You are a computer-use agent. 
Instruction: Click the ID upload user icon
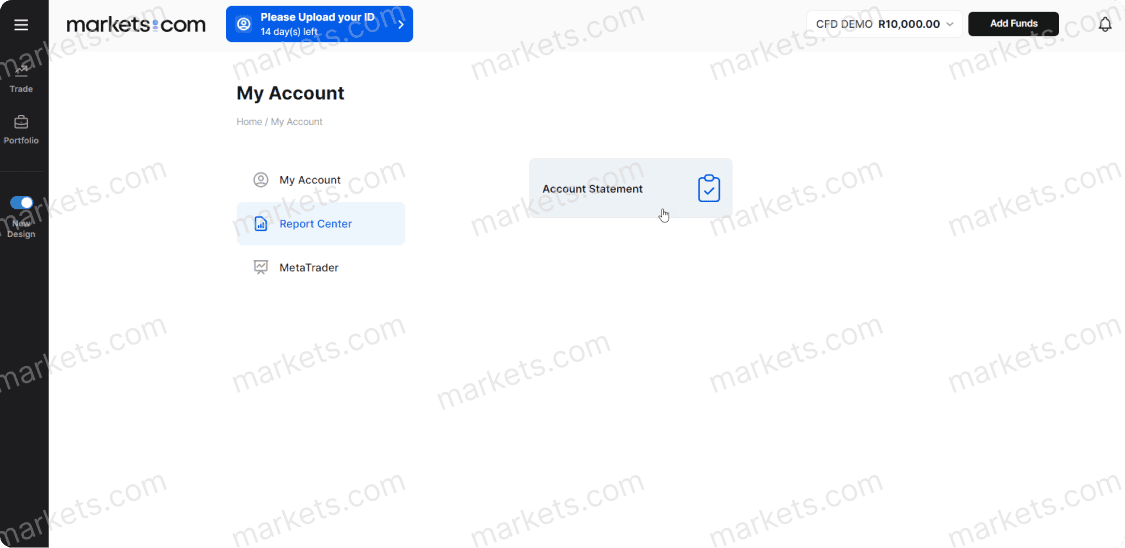coord(244,24)
